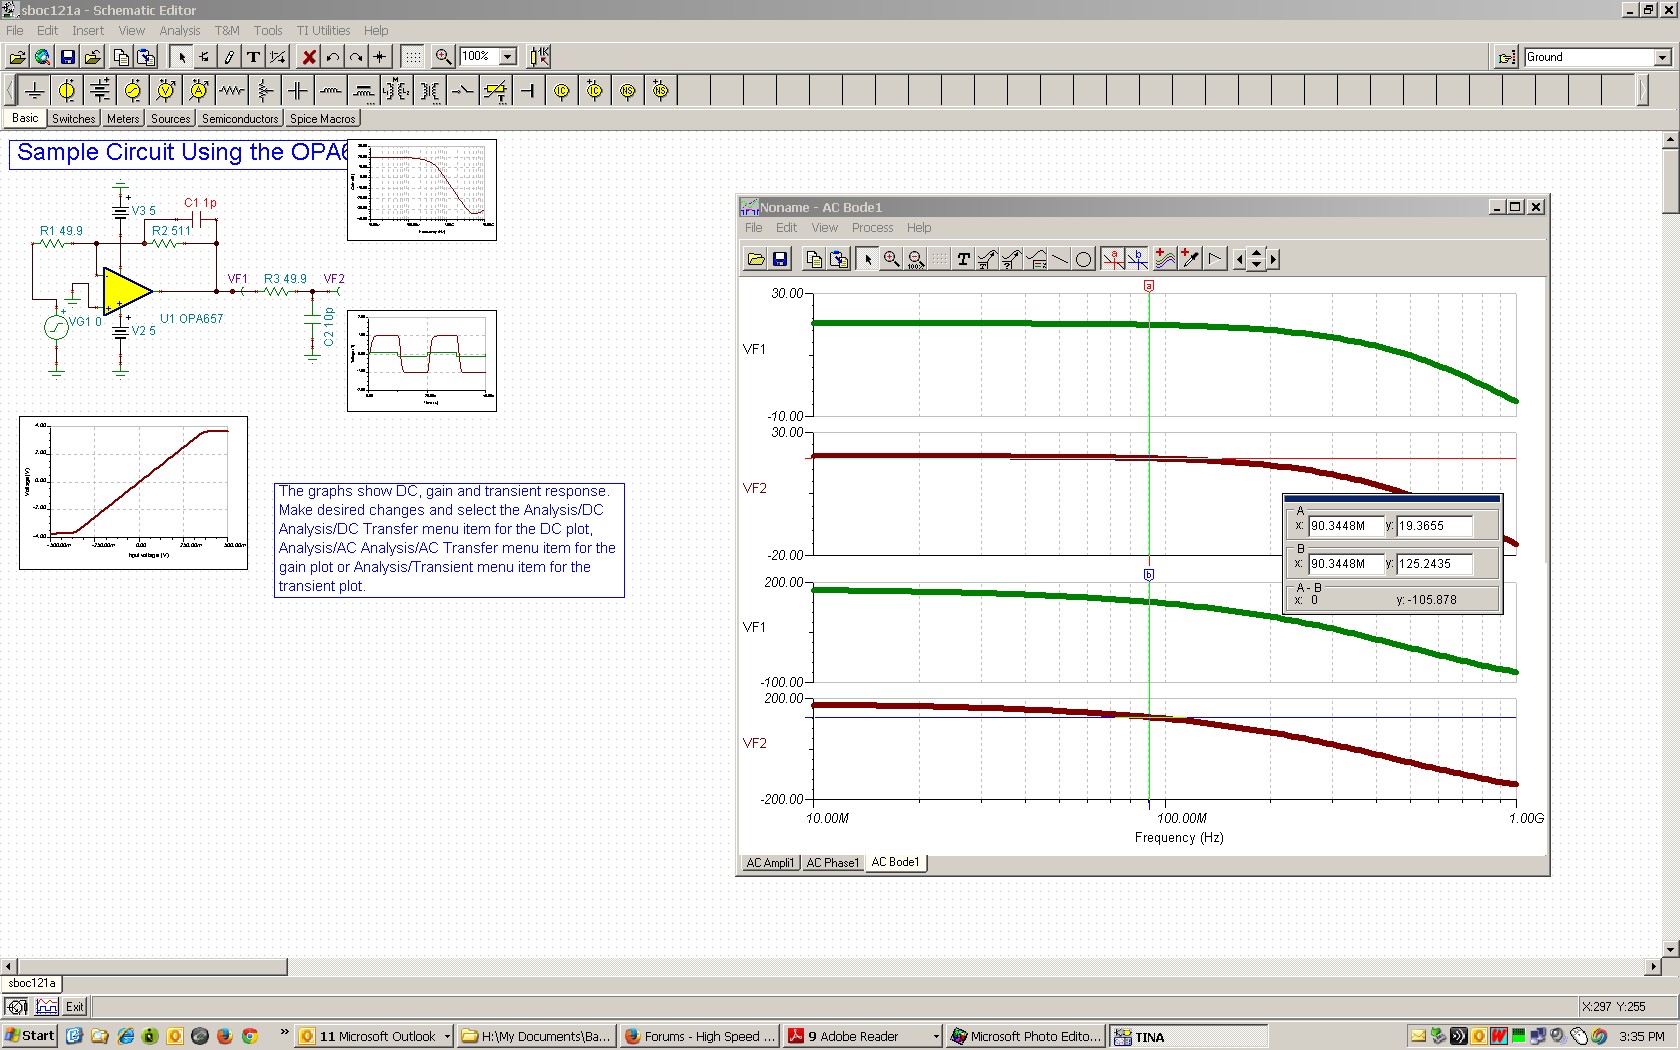Expand the Adobe Reader taskbar group

click(936, 1037)
